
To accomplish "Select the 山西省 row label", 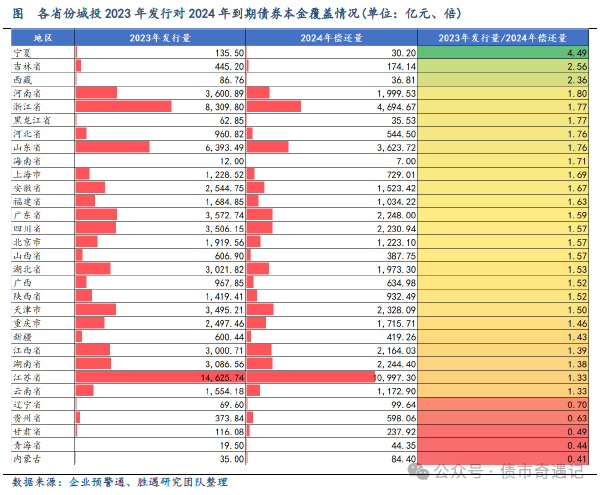I will 27,255.
